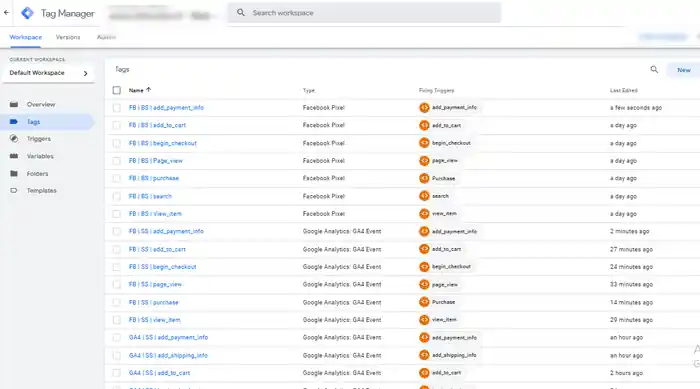This screenshot has width=700, height=389.
Task: Check the FB | BS | begin_checkout row checkbox
Action: click(x=117, y=143)
